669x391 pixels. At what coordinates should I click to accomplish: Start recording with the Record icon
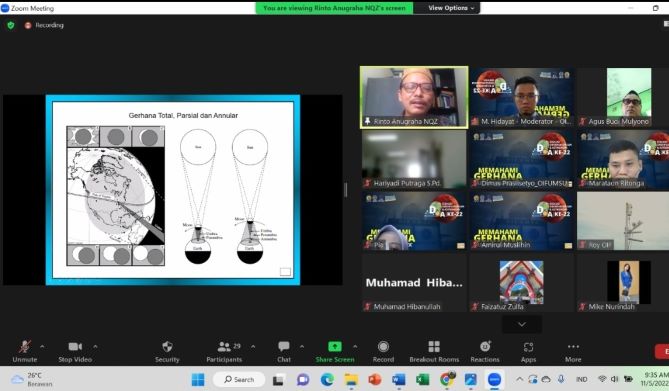click(383, 347)
